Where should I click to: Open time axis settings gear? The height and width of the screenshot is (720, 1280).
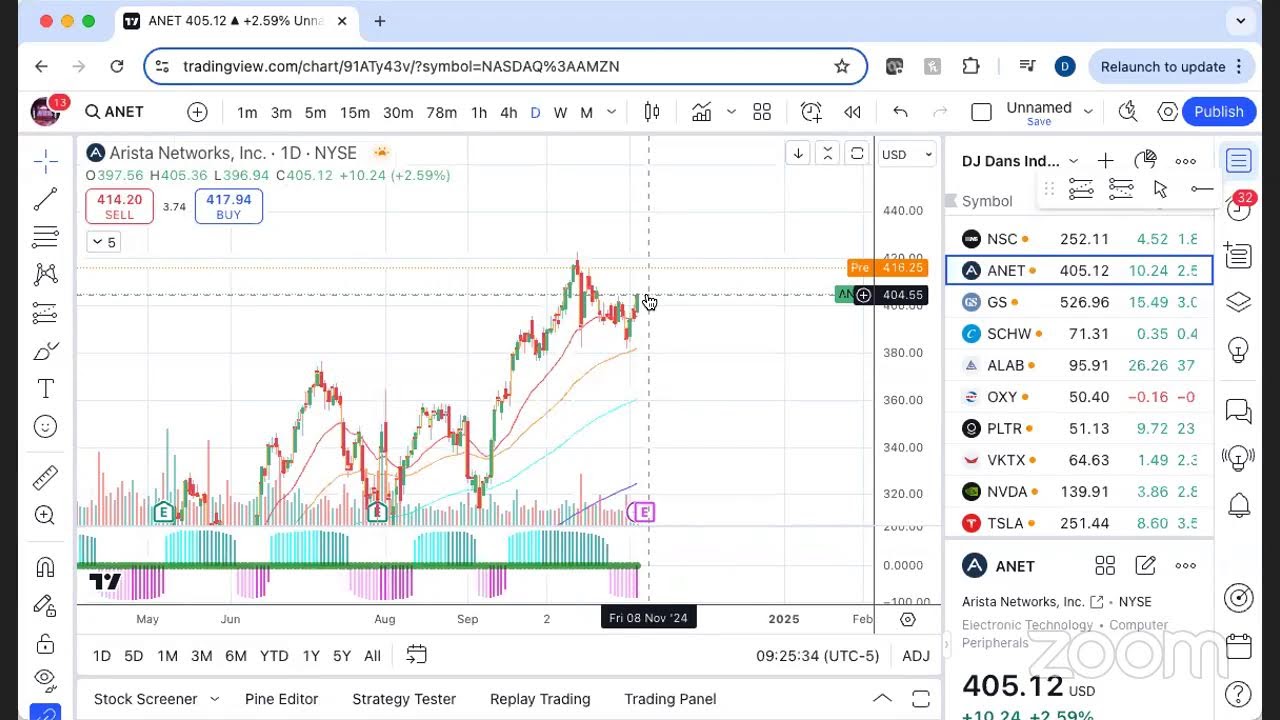(x=908, y=619)
